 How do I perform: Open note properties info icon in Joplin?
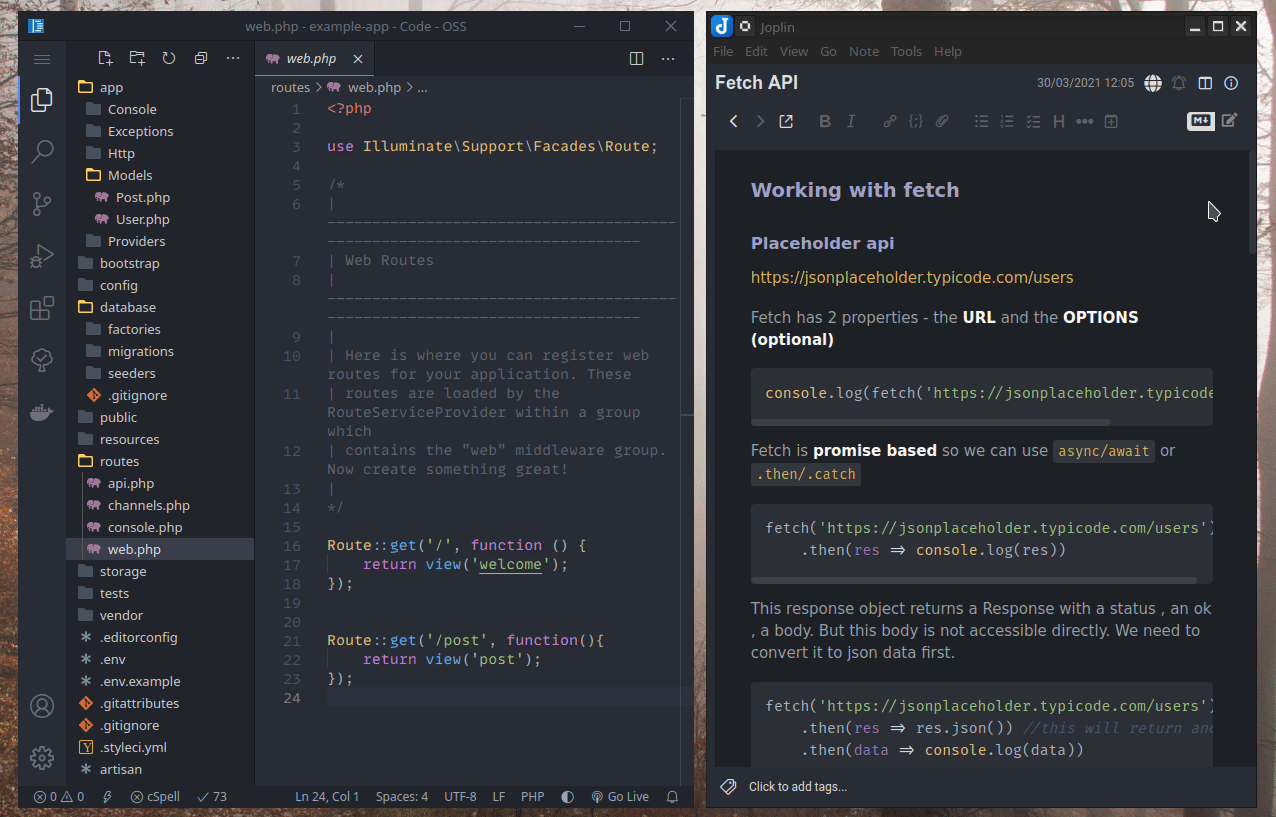tap(1232, 83)
